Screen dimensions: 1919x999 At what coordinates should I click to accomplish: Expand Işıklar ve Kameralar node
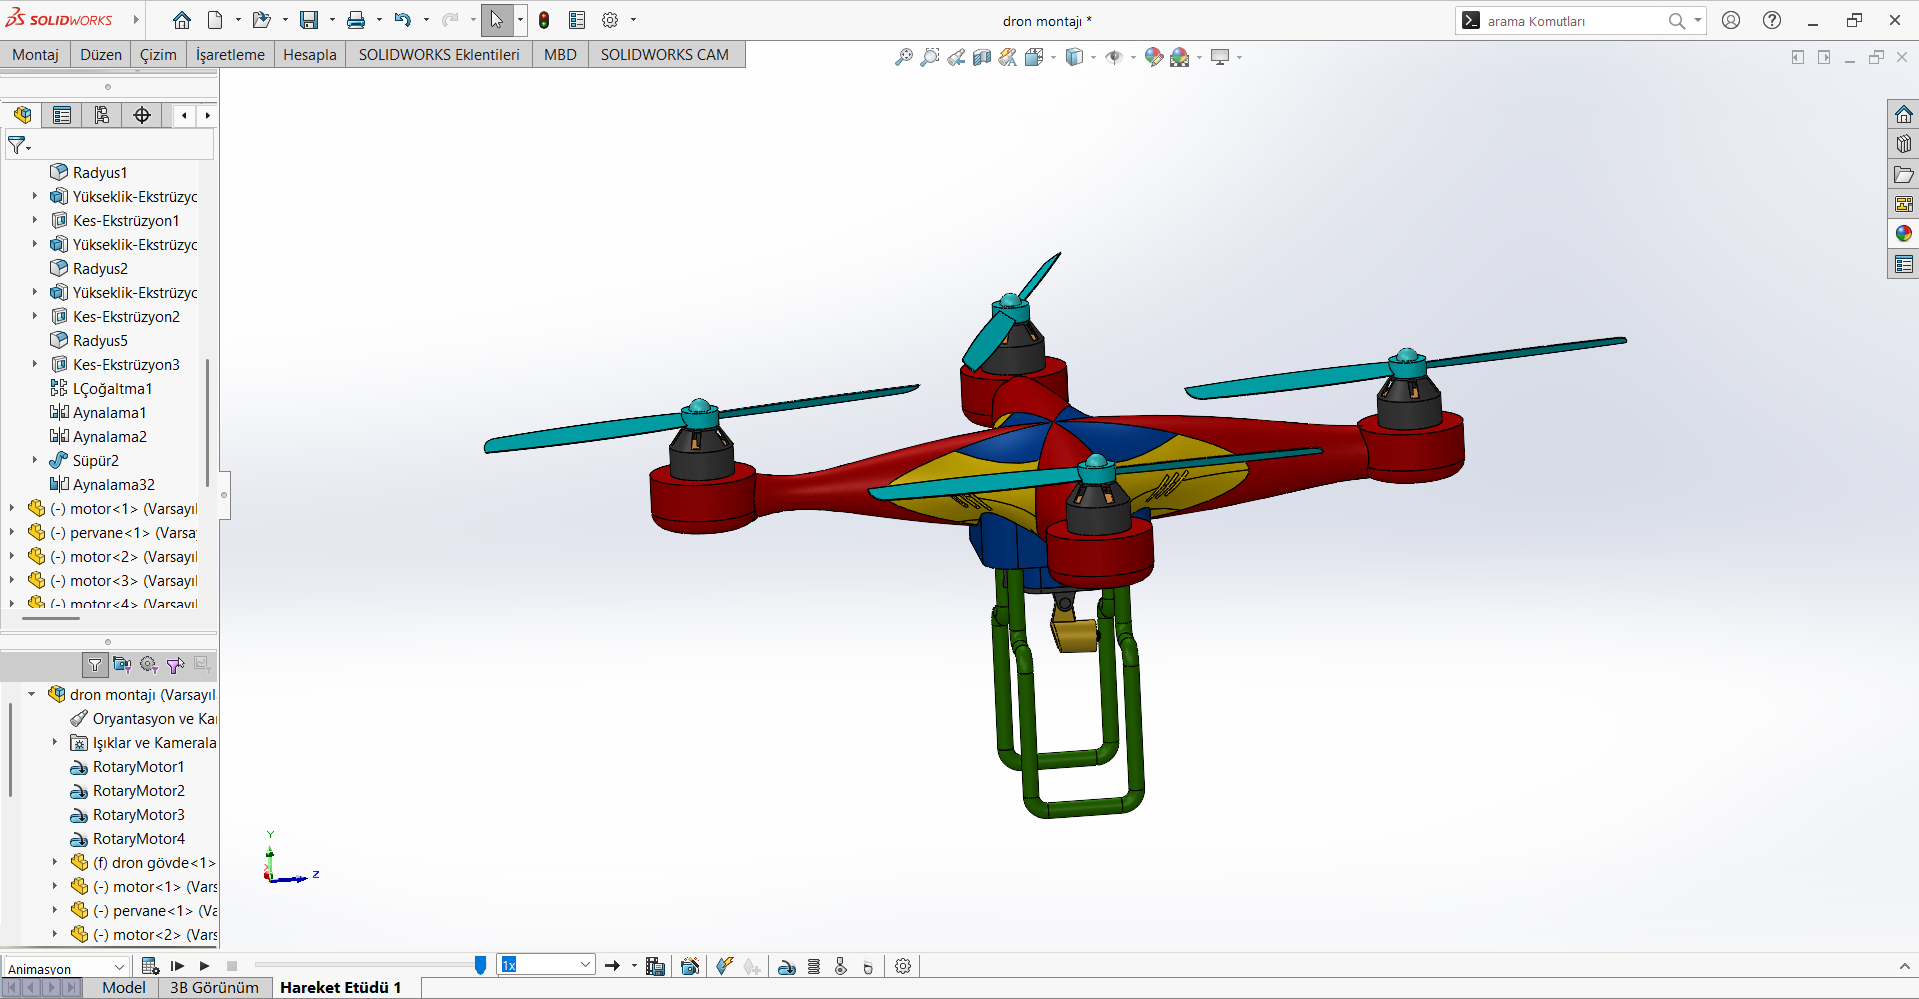point(55,742)
